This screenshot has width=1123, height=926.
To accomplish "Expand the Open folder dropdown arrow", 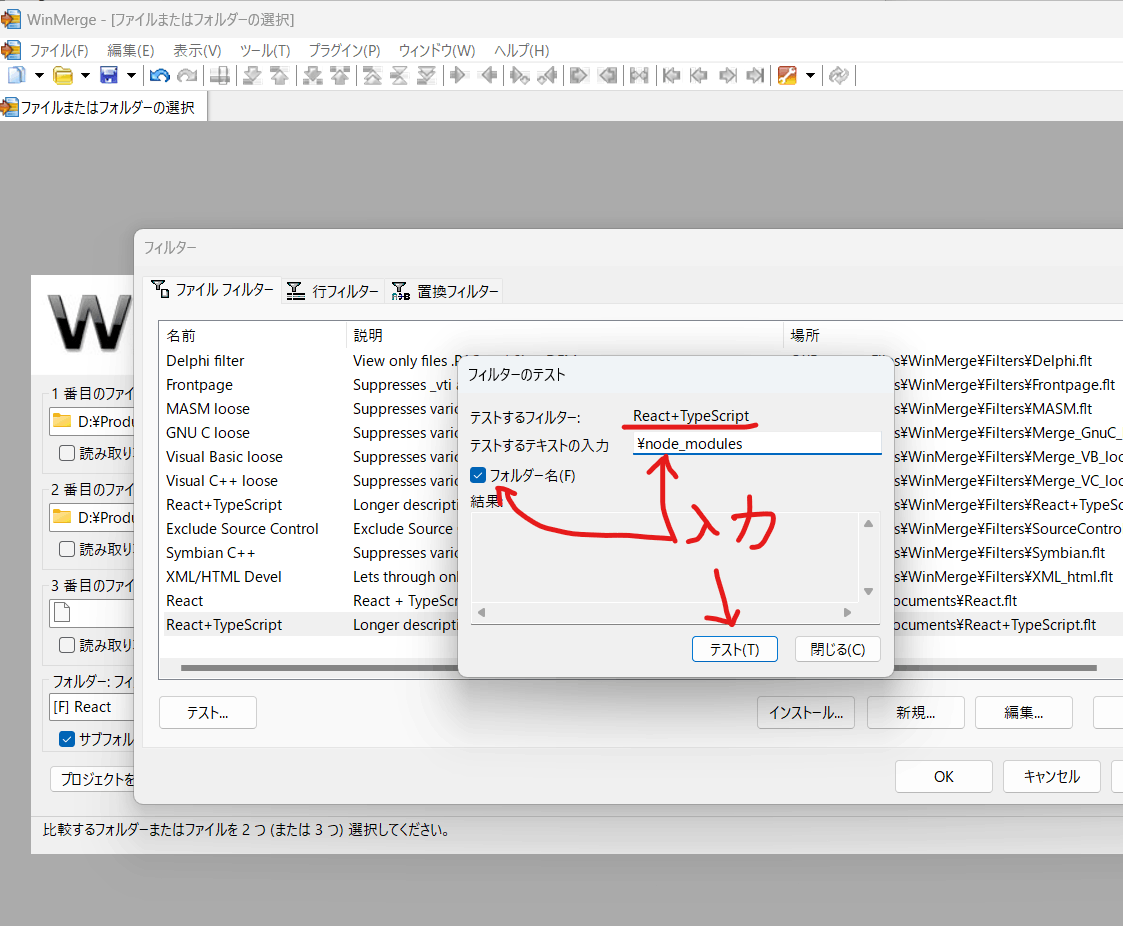I will point(85,75).
